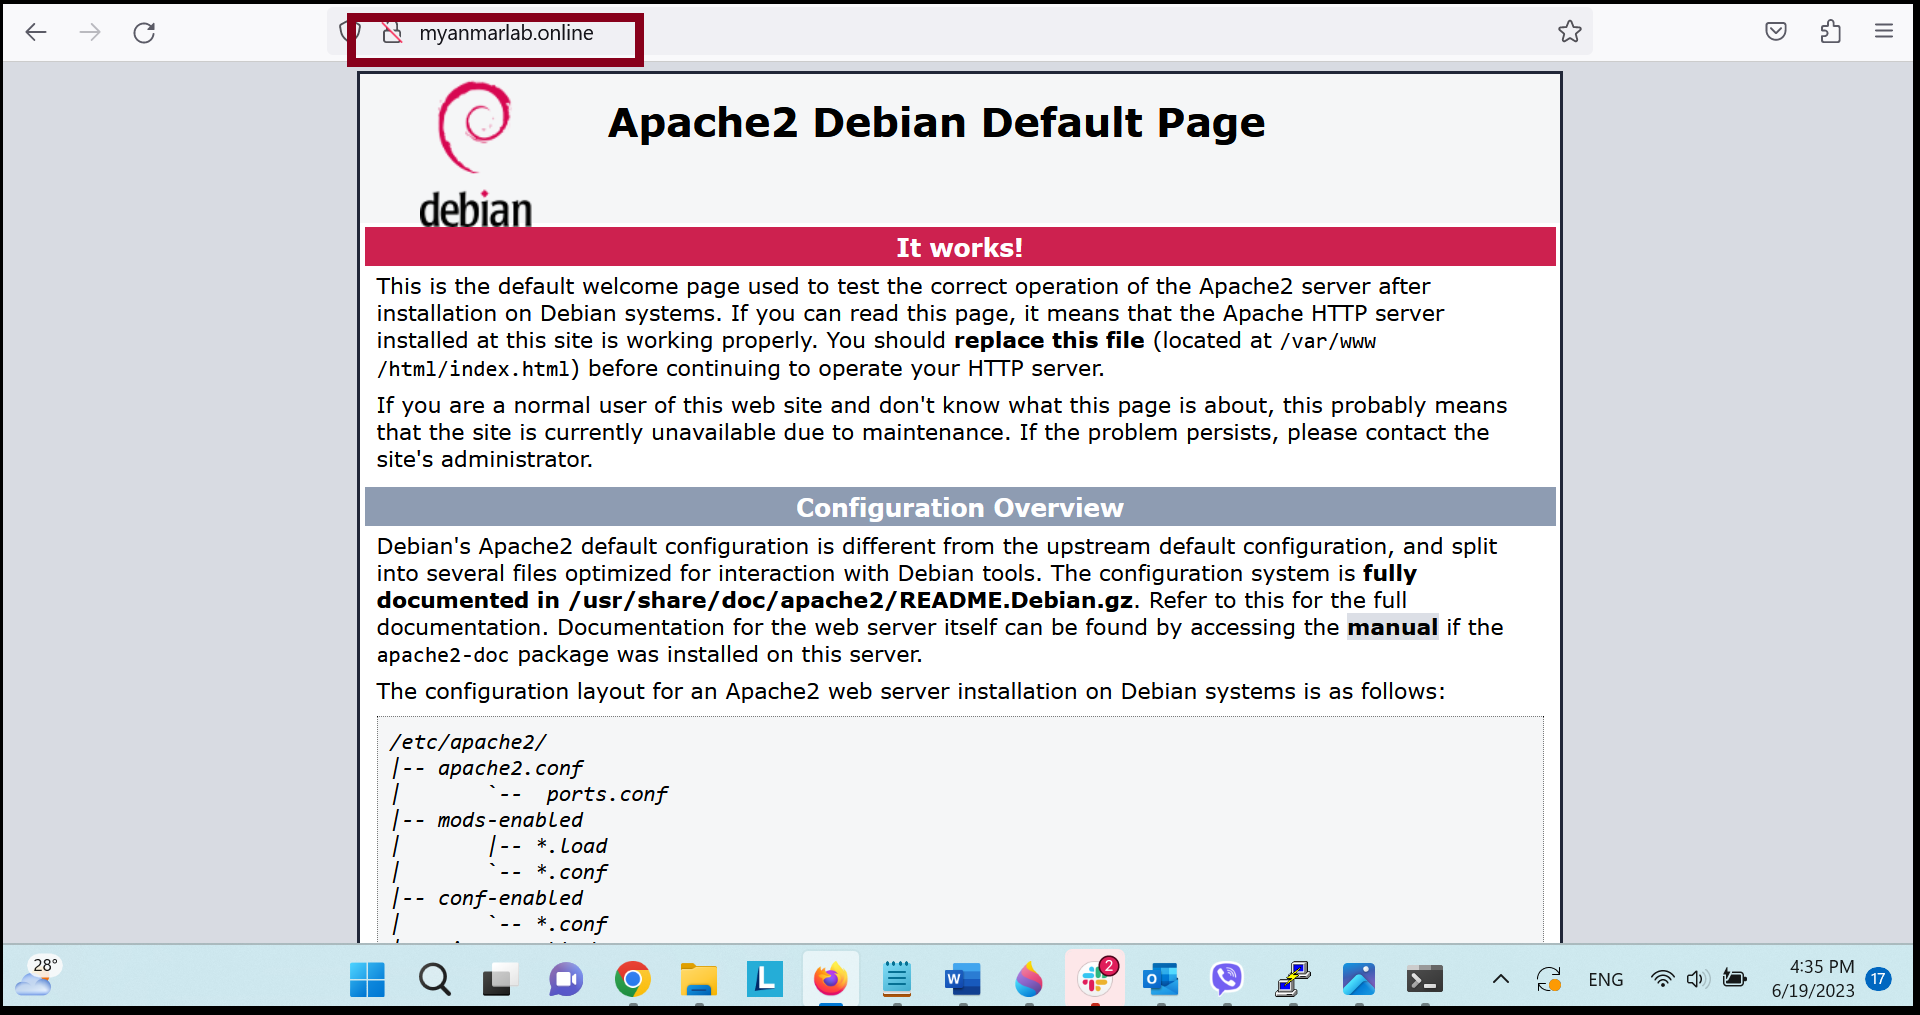Bookmark this page with the star

(x=1570, y=32)
